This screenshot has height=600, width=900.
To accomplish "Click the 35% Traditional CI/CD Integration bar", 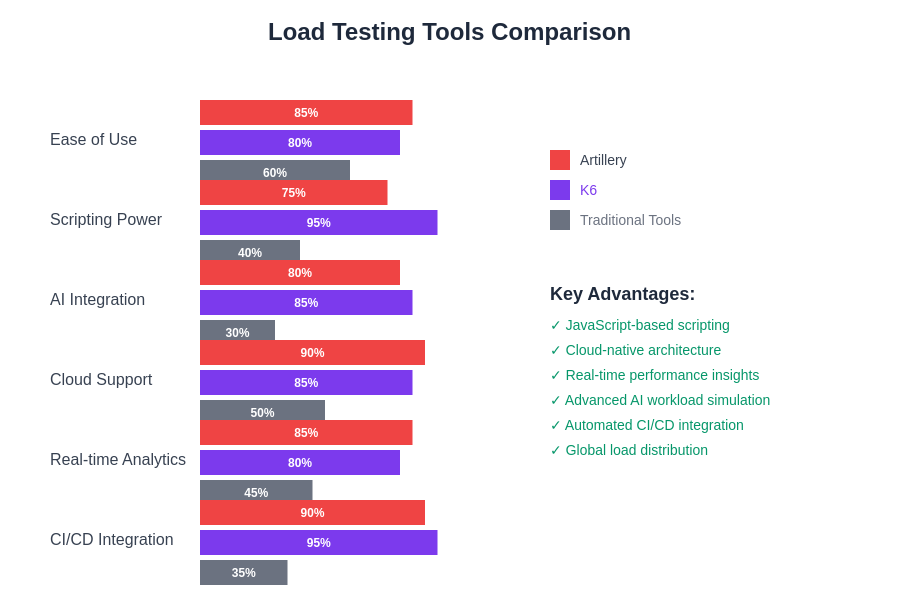I will 243,572.
